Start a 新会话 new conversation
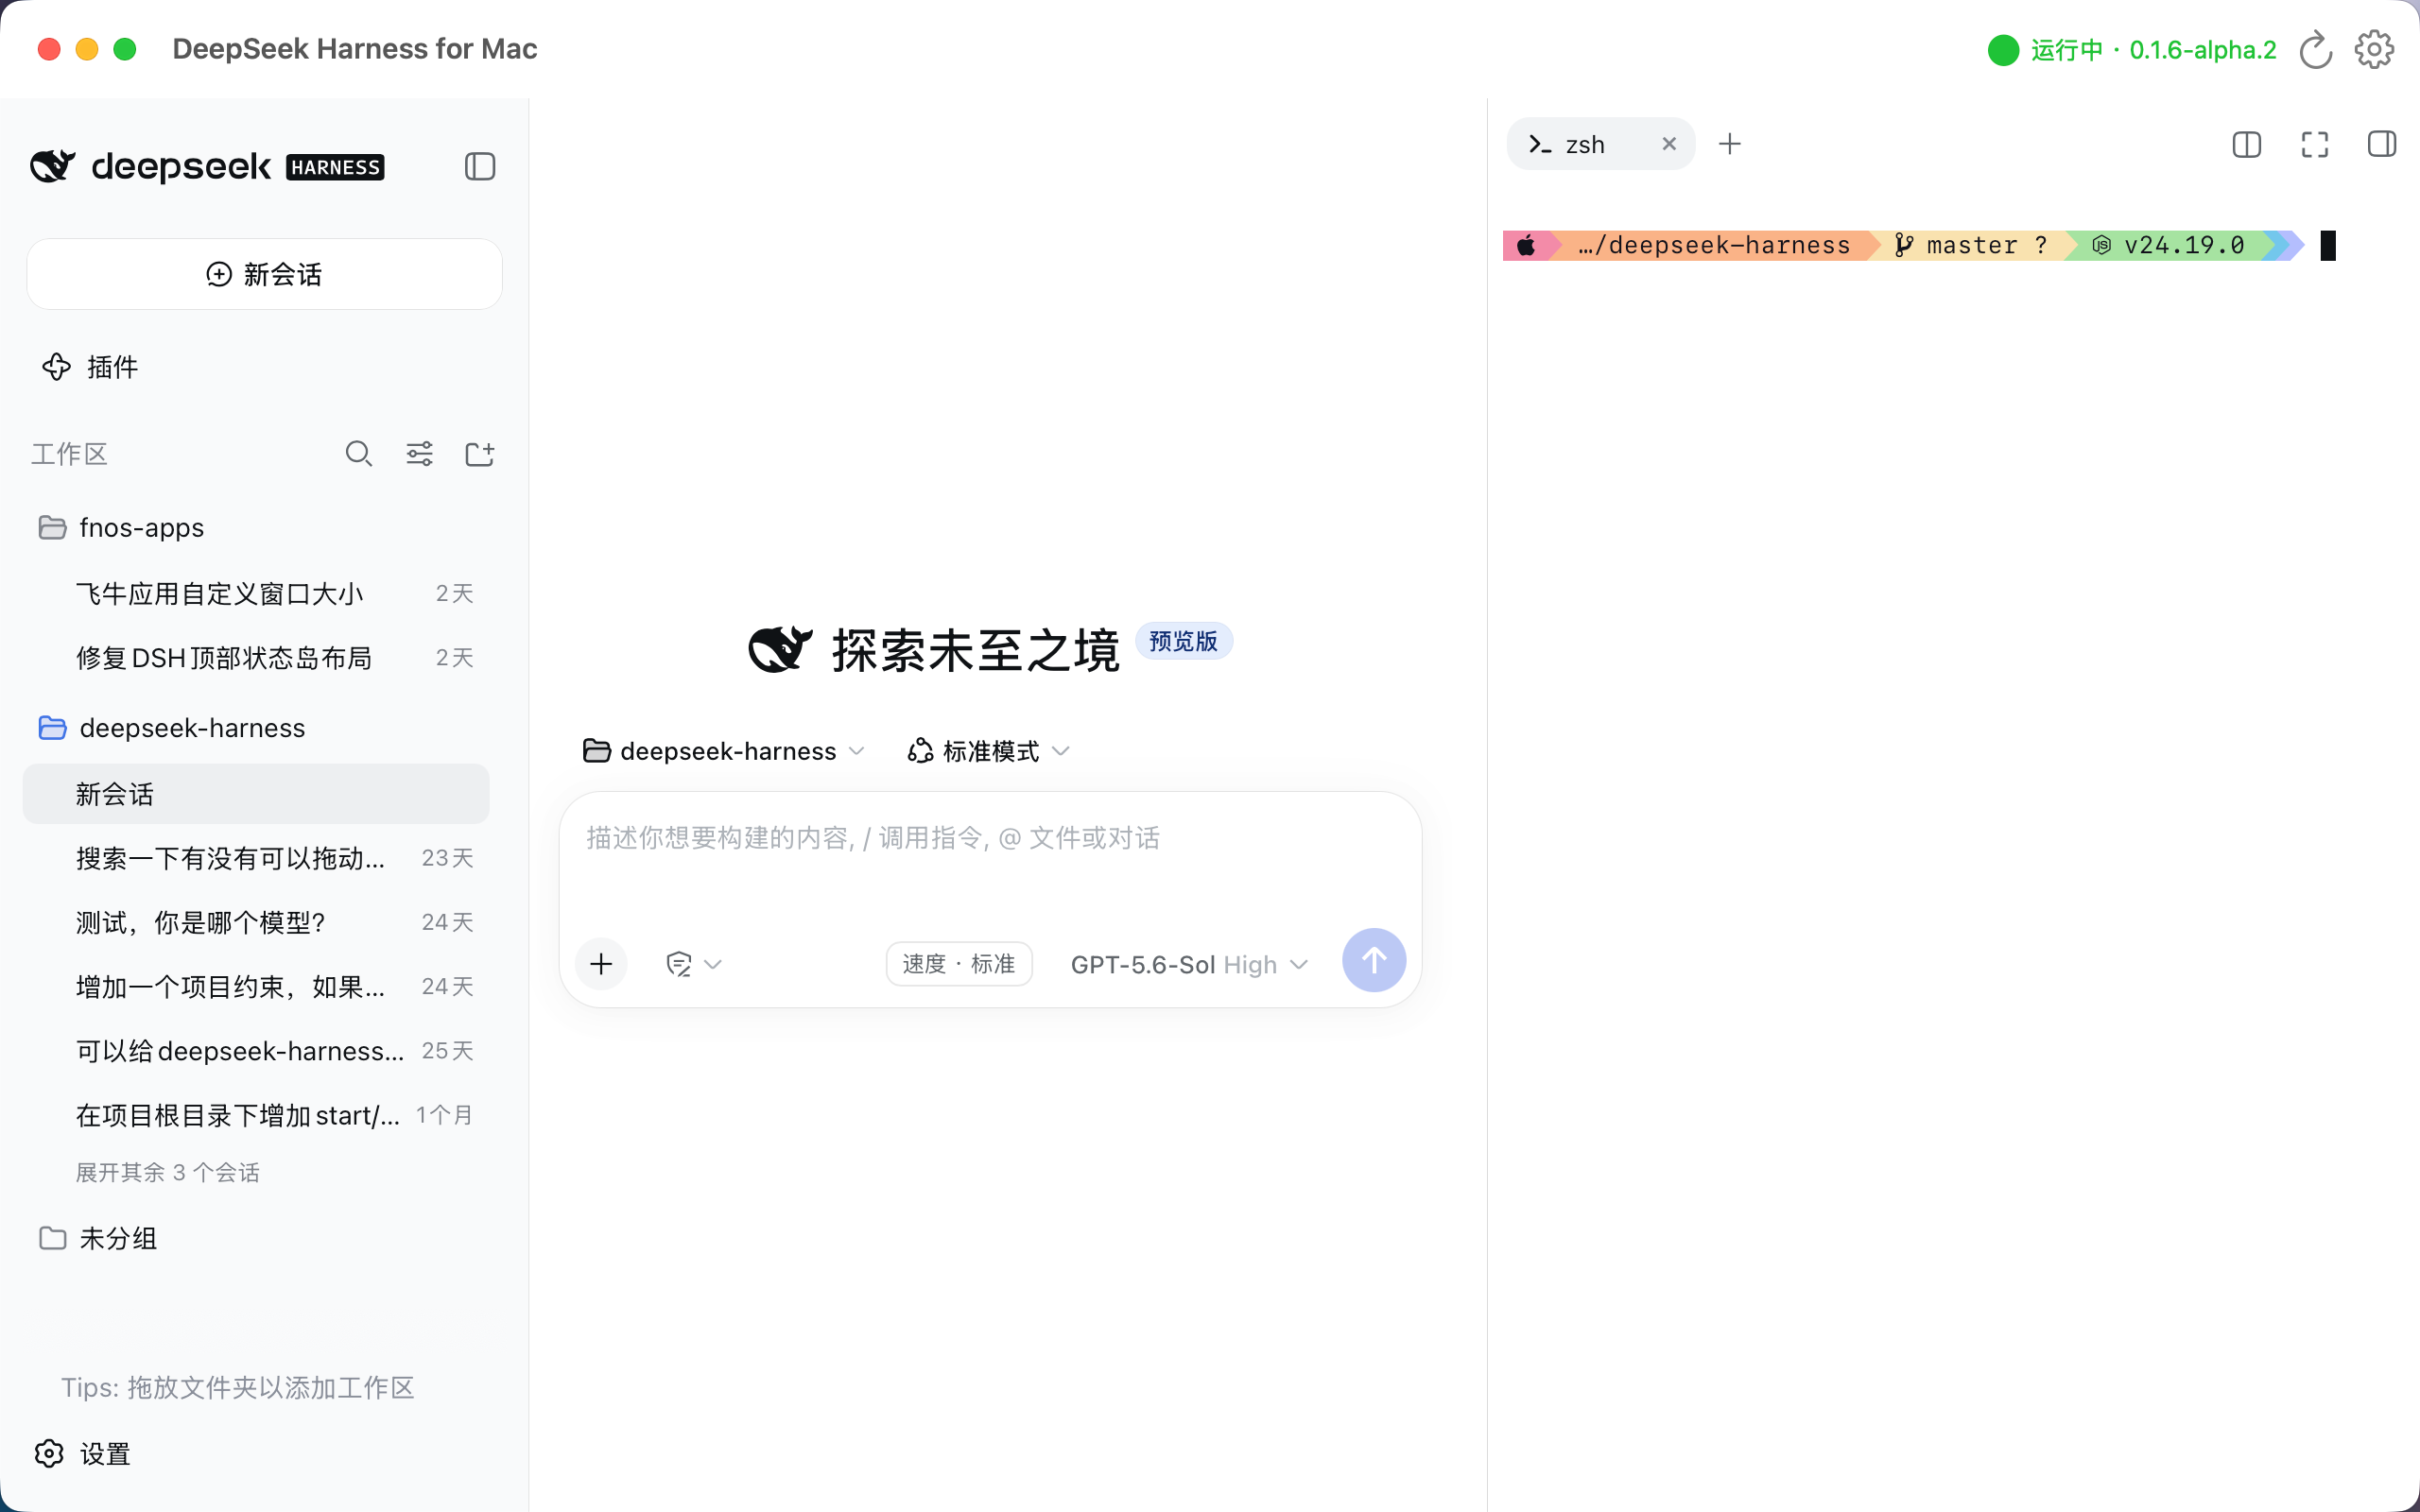 coord(264,274)
